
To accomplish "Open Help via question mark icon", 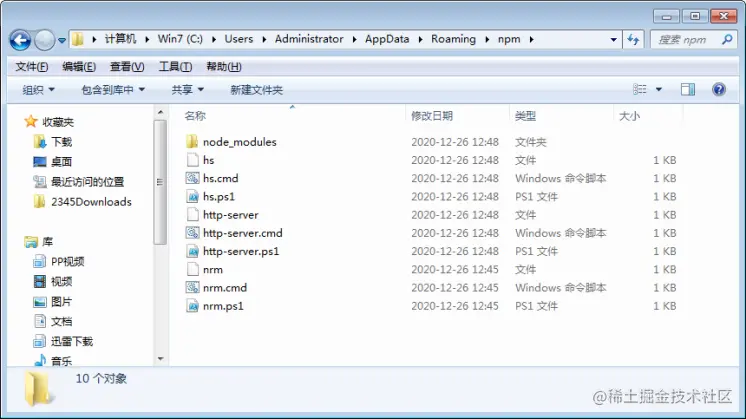I will 719,89.
